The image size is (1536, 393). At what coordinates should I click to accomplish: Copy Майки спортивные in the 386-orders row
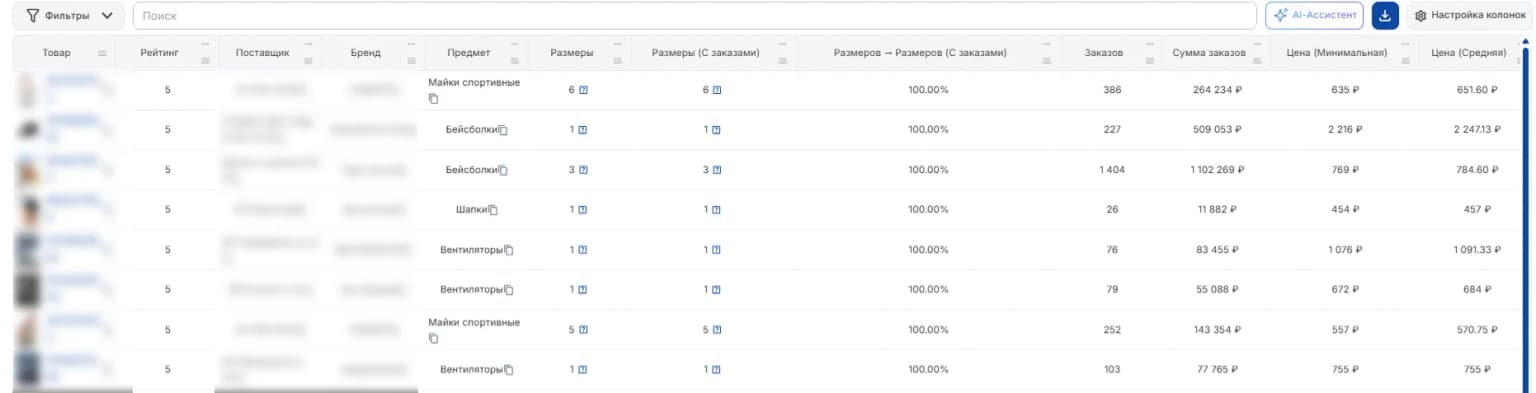(434, 99)
